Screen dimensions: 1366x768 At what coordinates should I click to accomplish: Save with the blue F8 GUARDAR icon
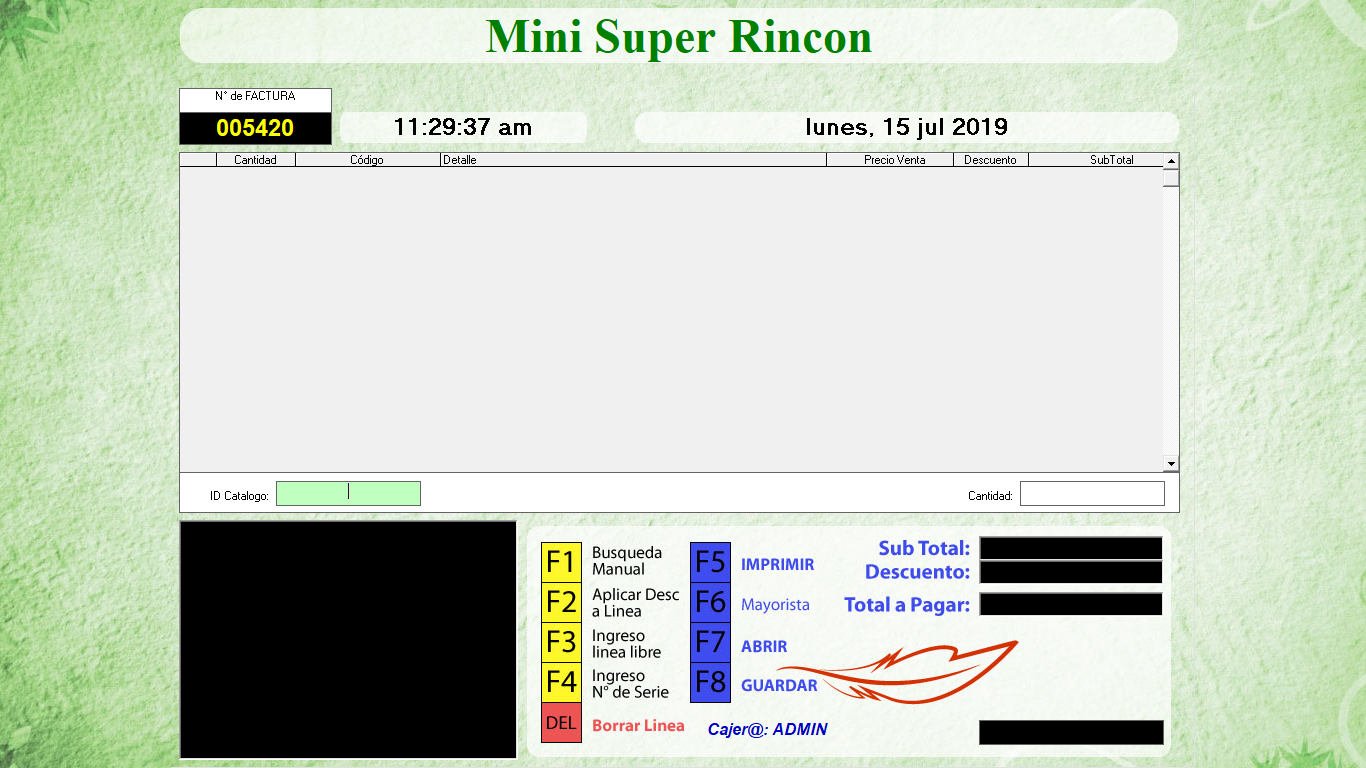(710, 683)
